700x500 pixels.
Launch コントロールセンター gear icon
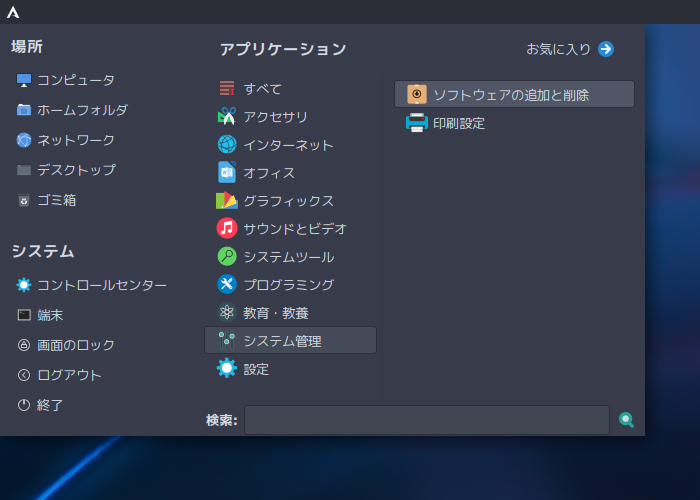(x=24, y=285)
